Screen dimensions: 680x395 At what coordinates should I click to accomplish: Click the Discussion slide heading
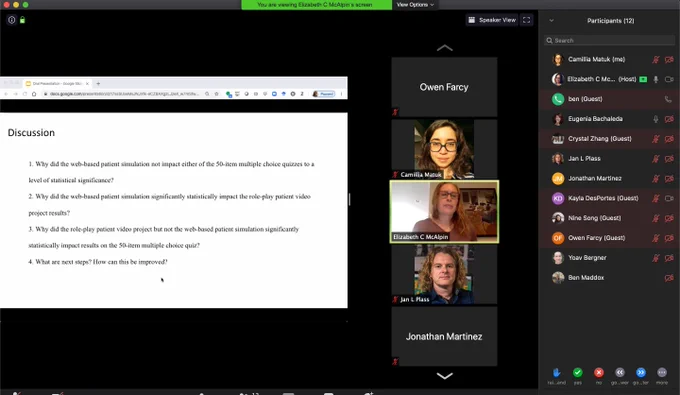click(x=31, y=133)
